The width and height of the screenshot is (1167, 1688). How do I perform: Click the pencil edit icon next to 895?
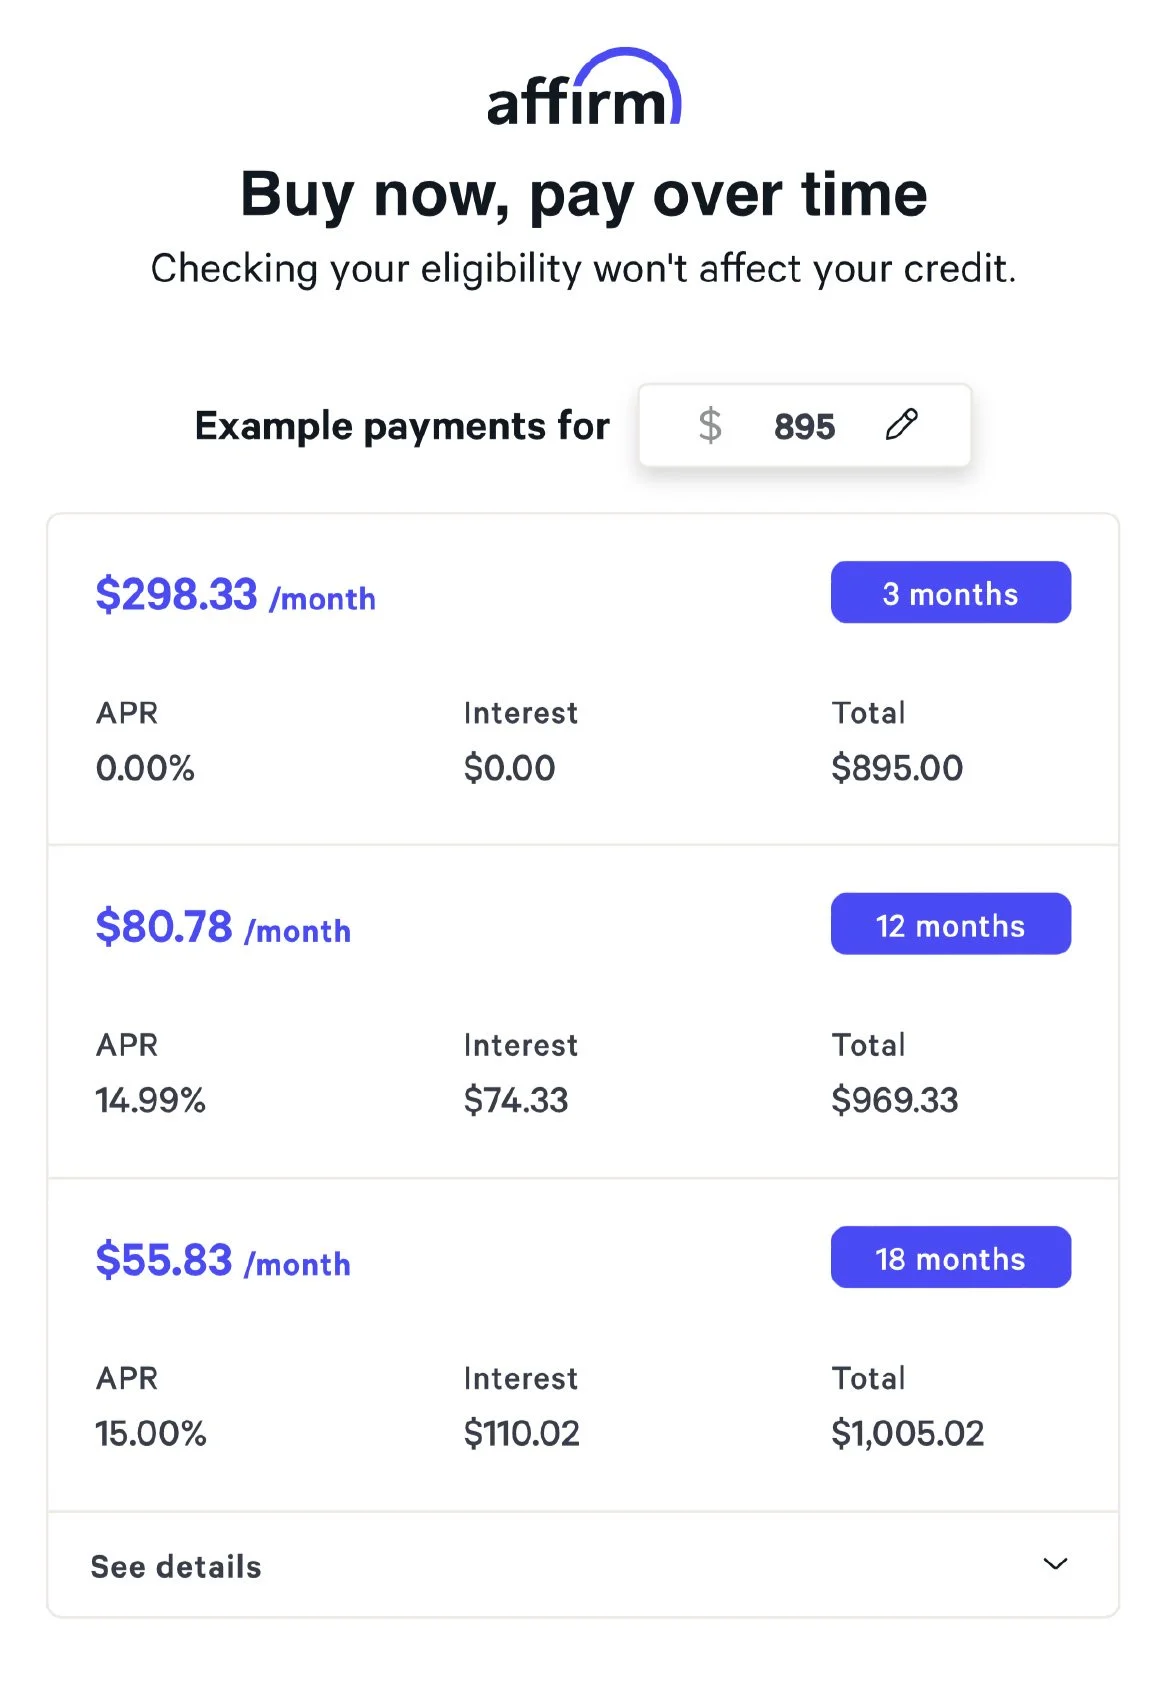pos(901,425)
